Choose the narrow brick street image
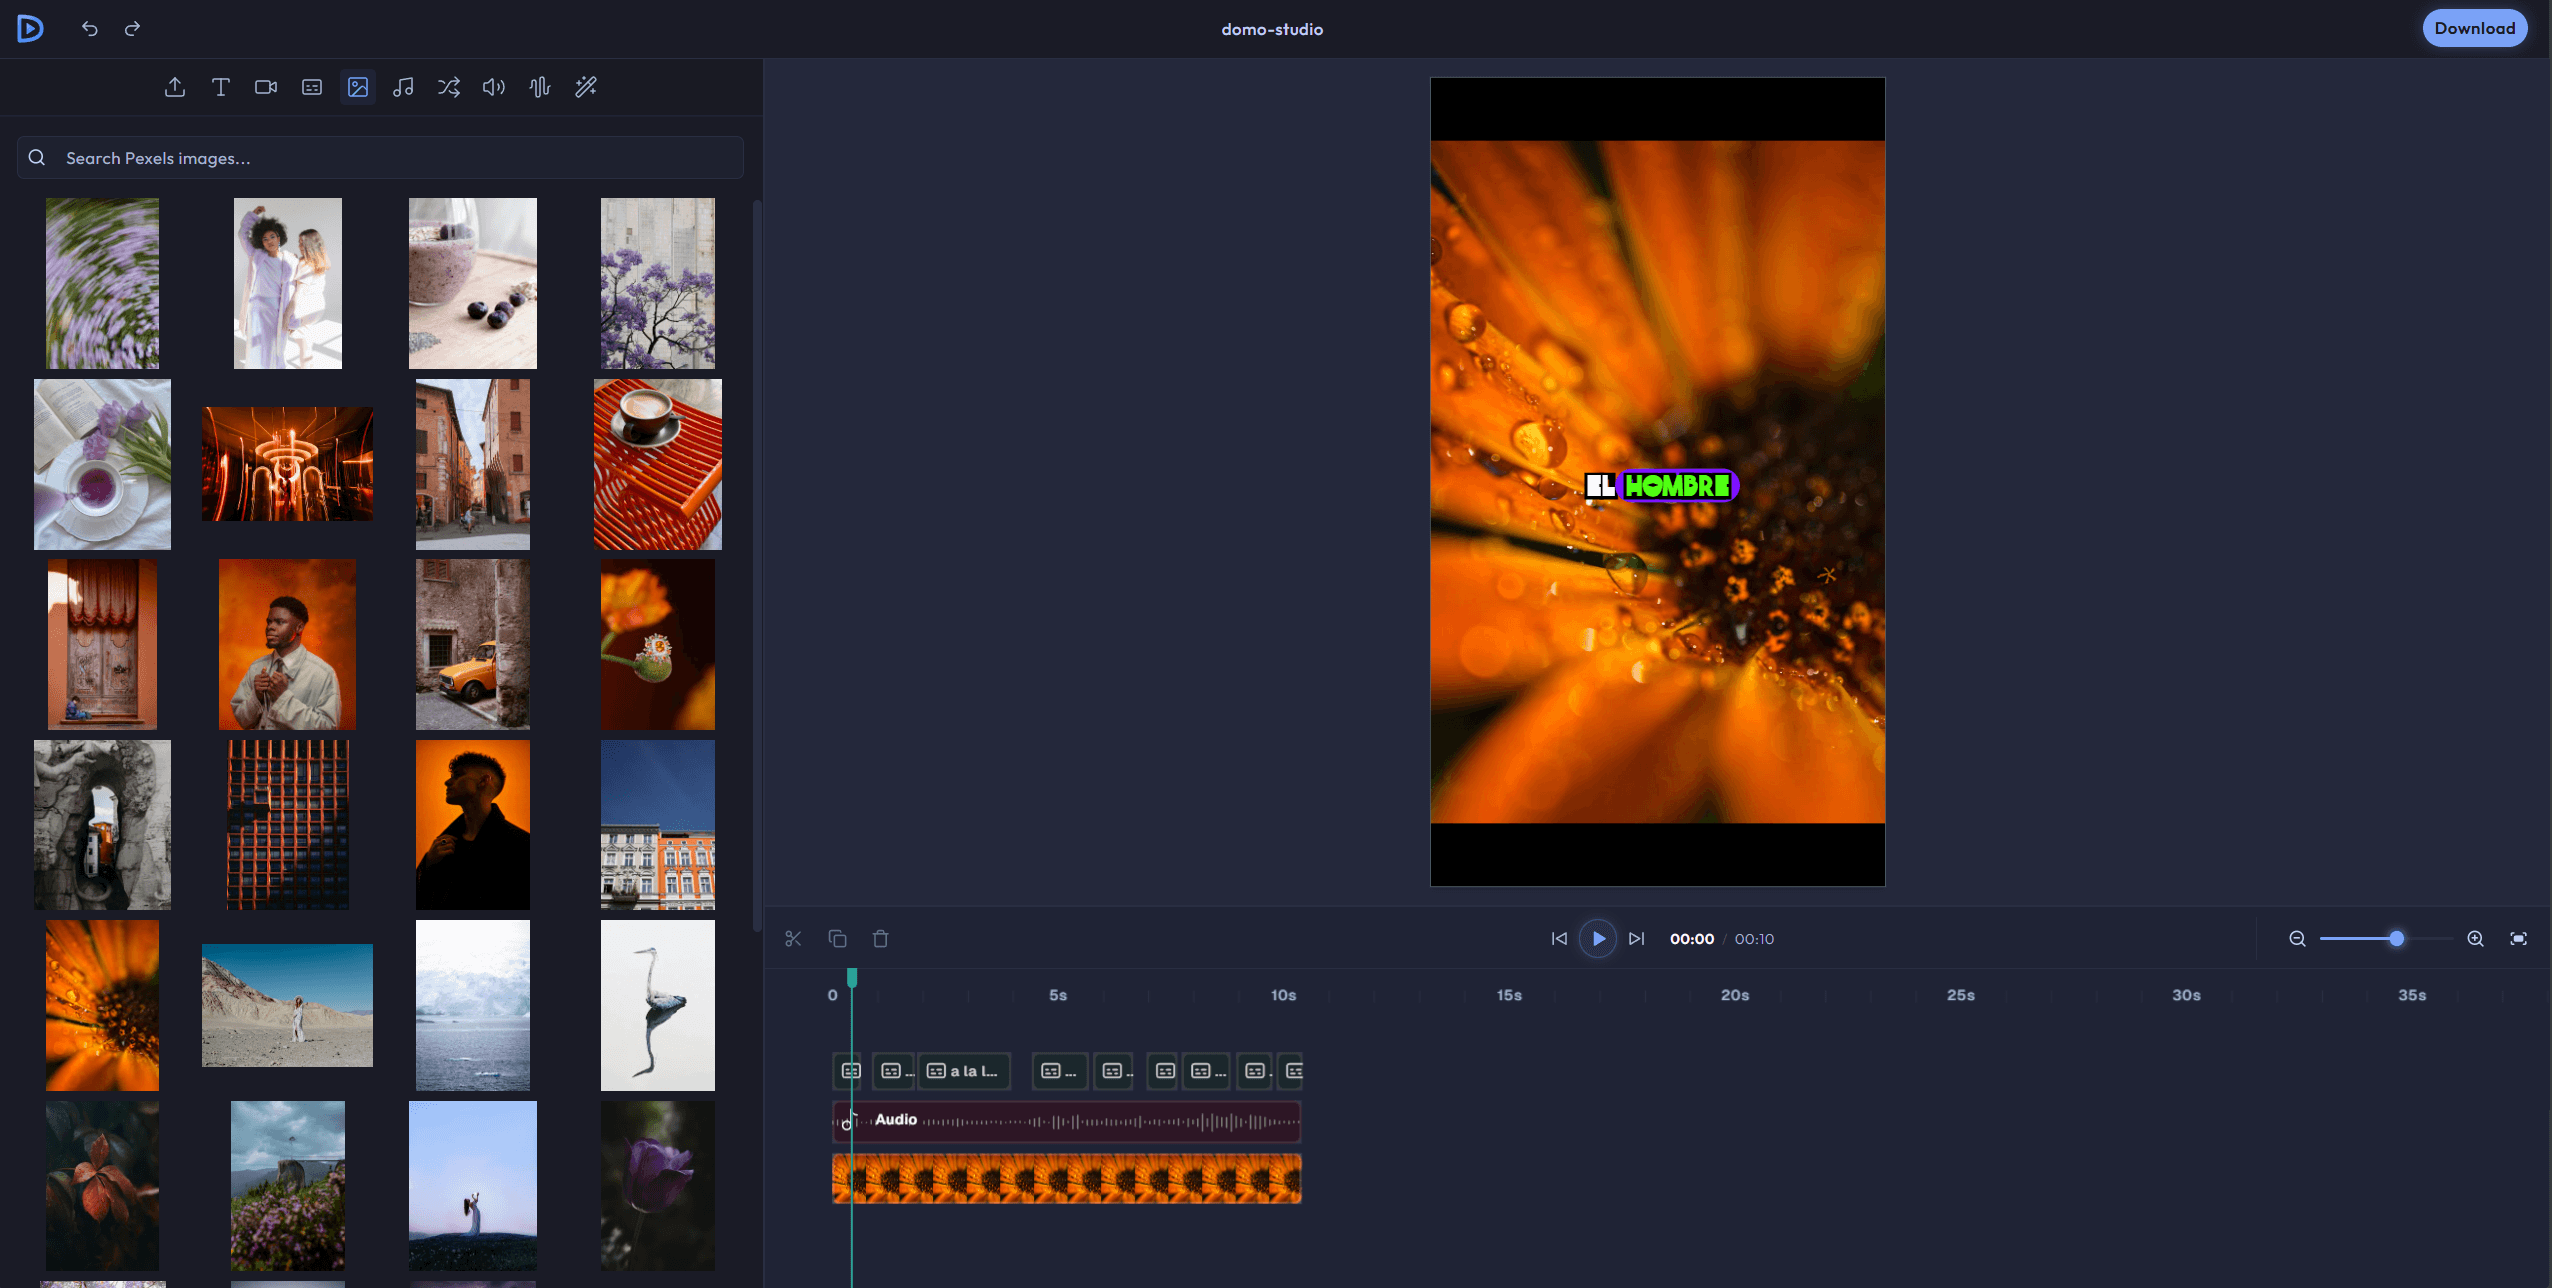Image resolution: width=2552 pixels, height=1288 pixels. point(473,464)
